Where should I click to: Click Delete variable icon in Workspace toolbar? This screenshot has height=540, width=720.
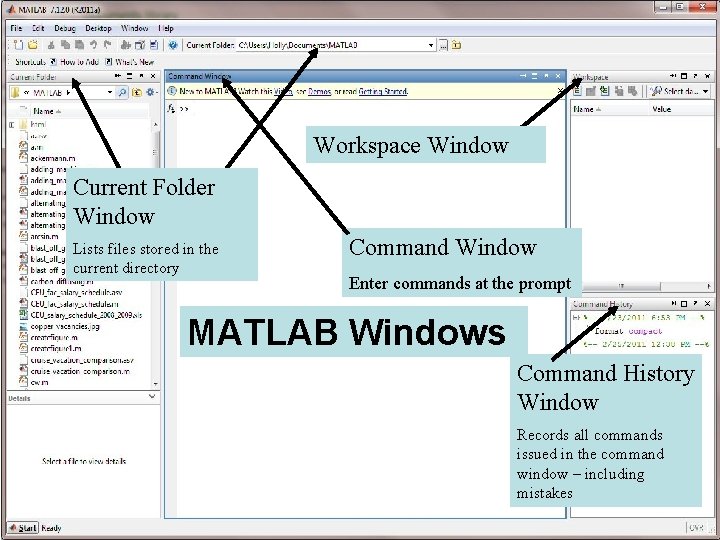click(x=633, y=91)
